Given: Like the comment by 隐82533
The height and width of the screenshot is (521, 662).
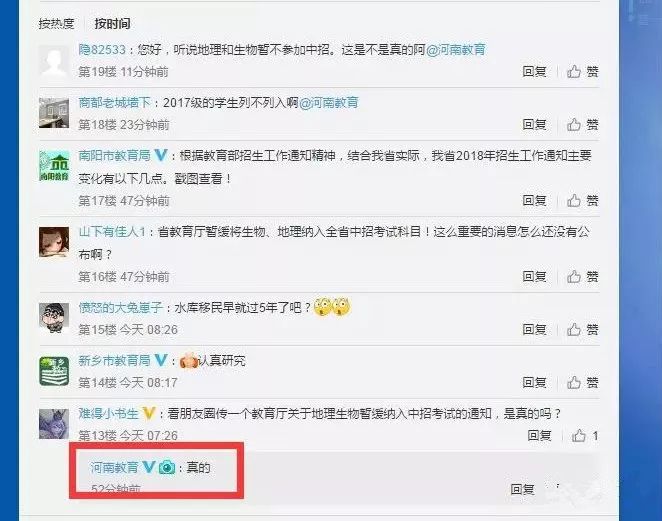Looking at the screenshot, I should point(582,71).
